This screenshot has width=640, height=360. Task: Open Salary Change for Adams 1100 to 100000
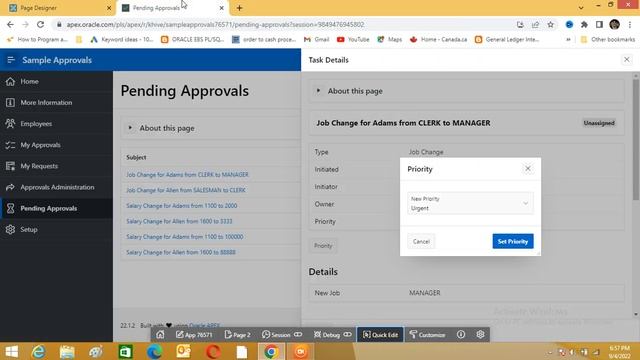(184, 237)
